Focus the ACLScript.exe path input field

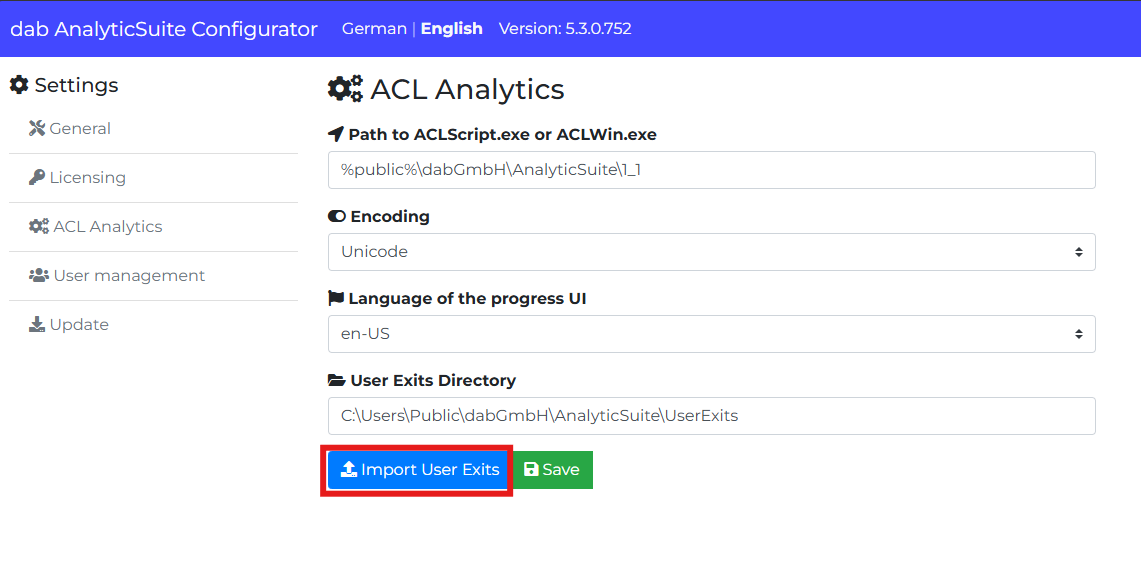(711, 170)
